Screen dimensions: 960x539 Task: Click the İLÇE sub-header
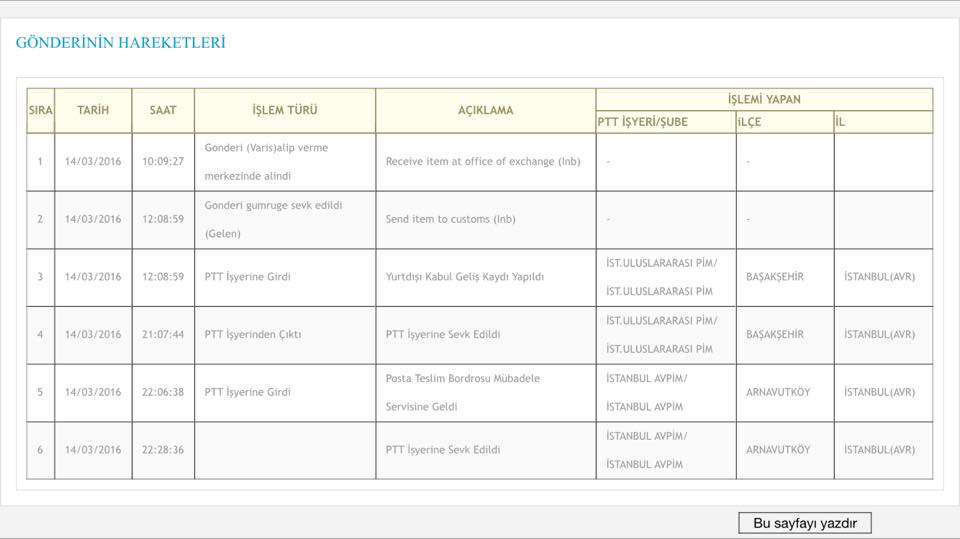pyautogui.click(x=785, y=122)
